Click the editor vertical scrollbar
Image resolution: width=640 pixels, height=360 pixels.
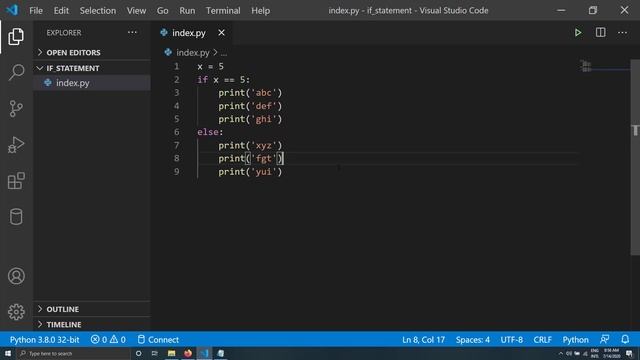pyautogui.click(x=635, y=157)
